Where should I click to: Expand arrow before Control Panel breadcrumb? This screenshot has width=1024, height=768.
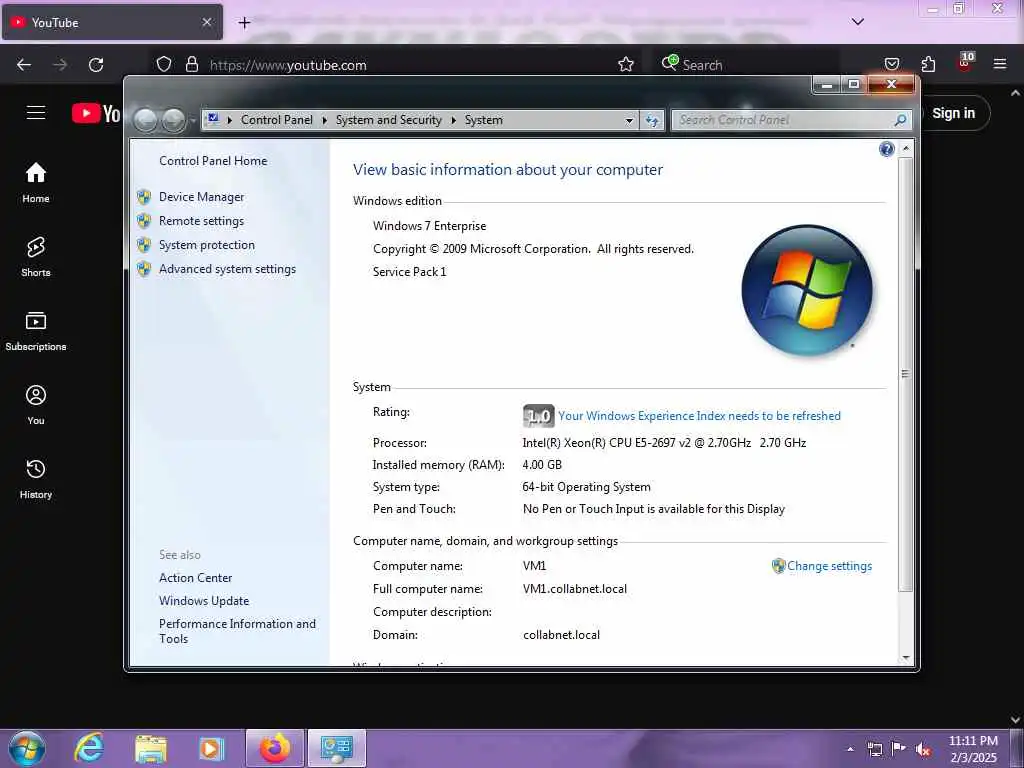coord(230,120)
